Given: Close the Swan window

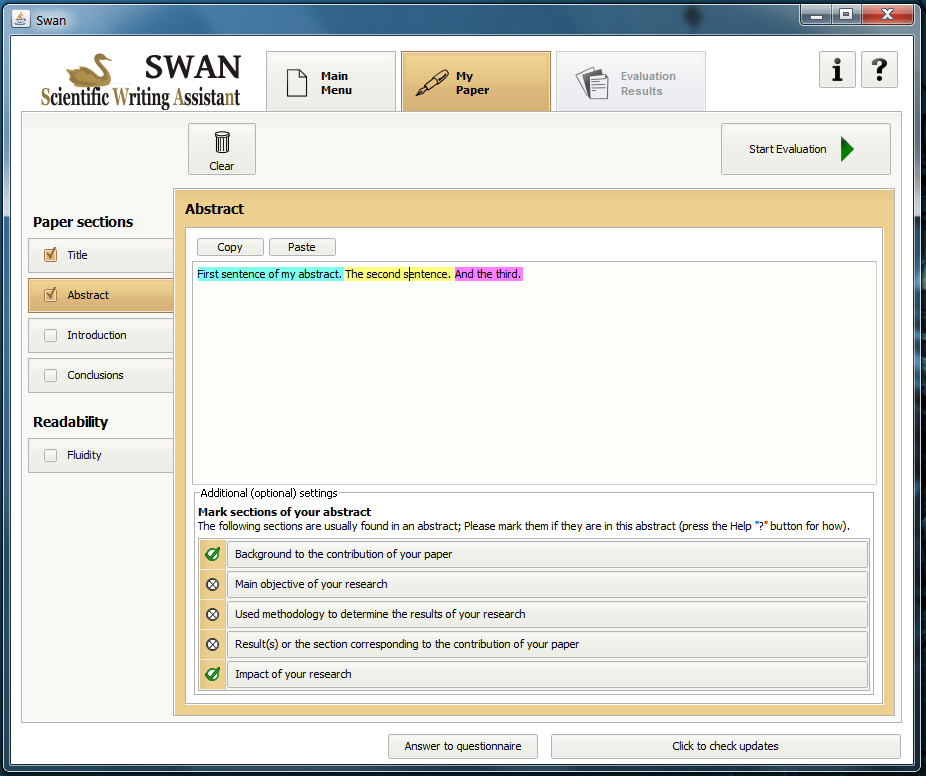Looking at the screenshot, I should click(x=887, y=15).
